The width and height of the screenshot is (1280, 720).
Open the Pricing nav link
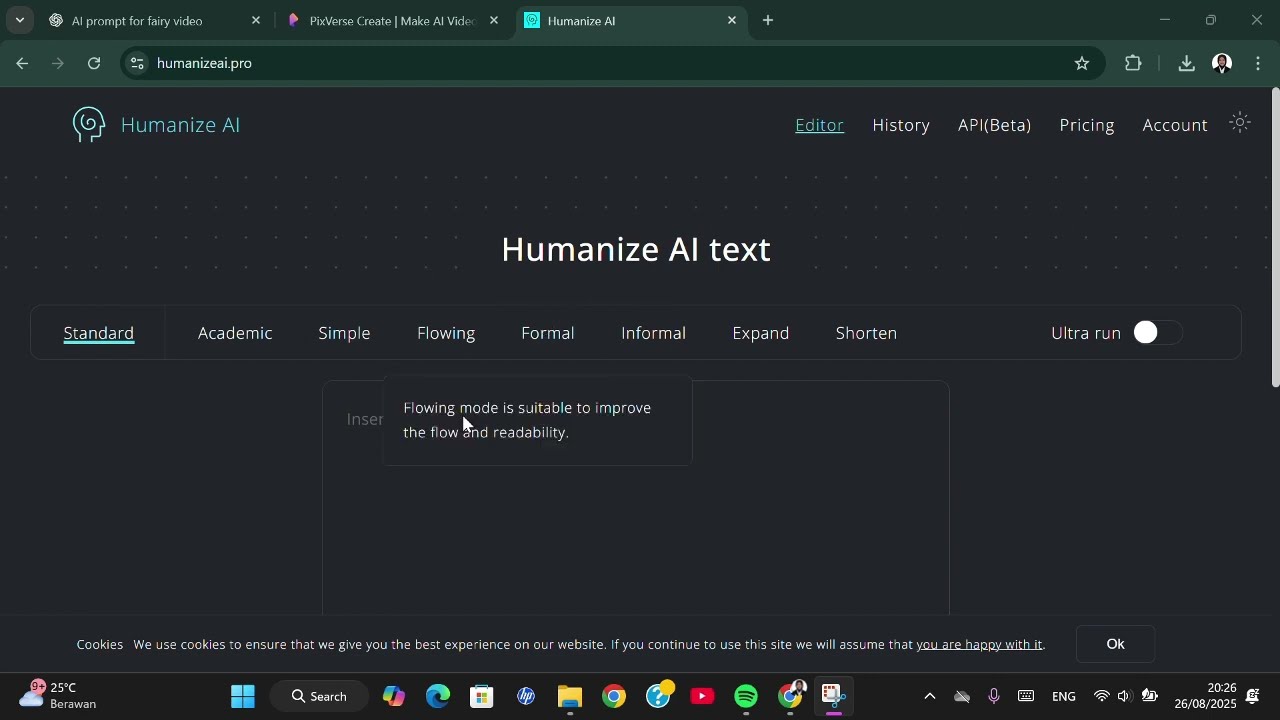tap(1087, 125)
